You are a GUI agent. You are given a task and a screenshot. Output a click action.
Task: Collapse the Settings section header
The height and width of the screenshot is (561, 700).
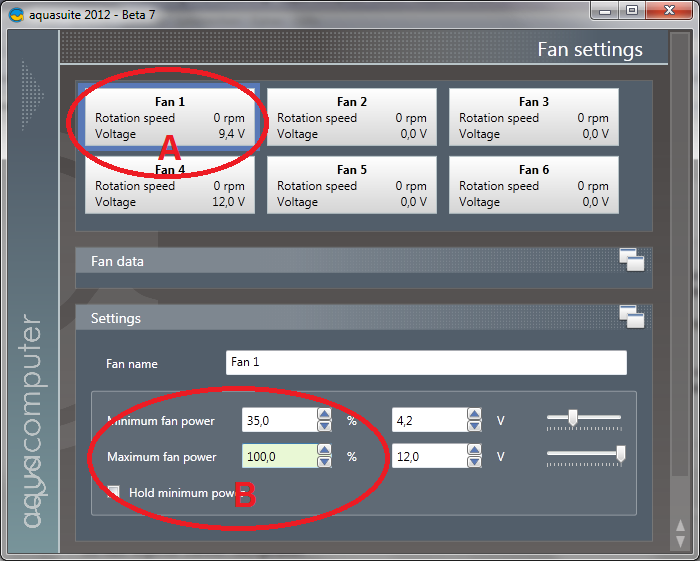tap(364, 318)
